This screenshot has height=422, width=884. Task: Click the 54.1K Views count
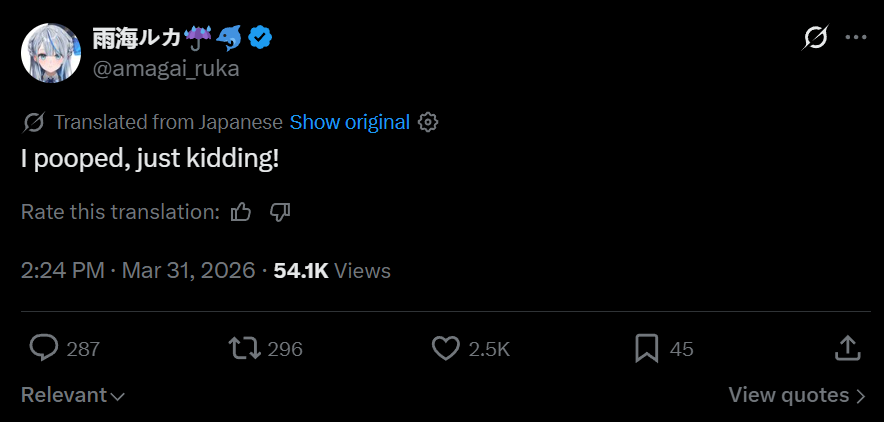[x=332, y=270]
